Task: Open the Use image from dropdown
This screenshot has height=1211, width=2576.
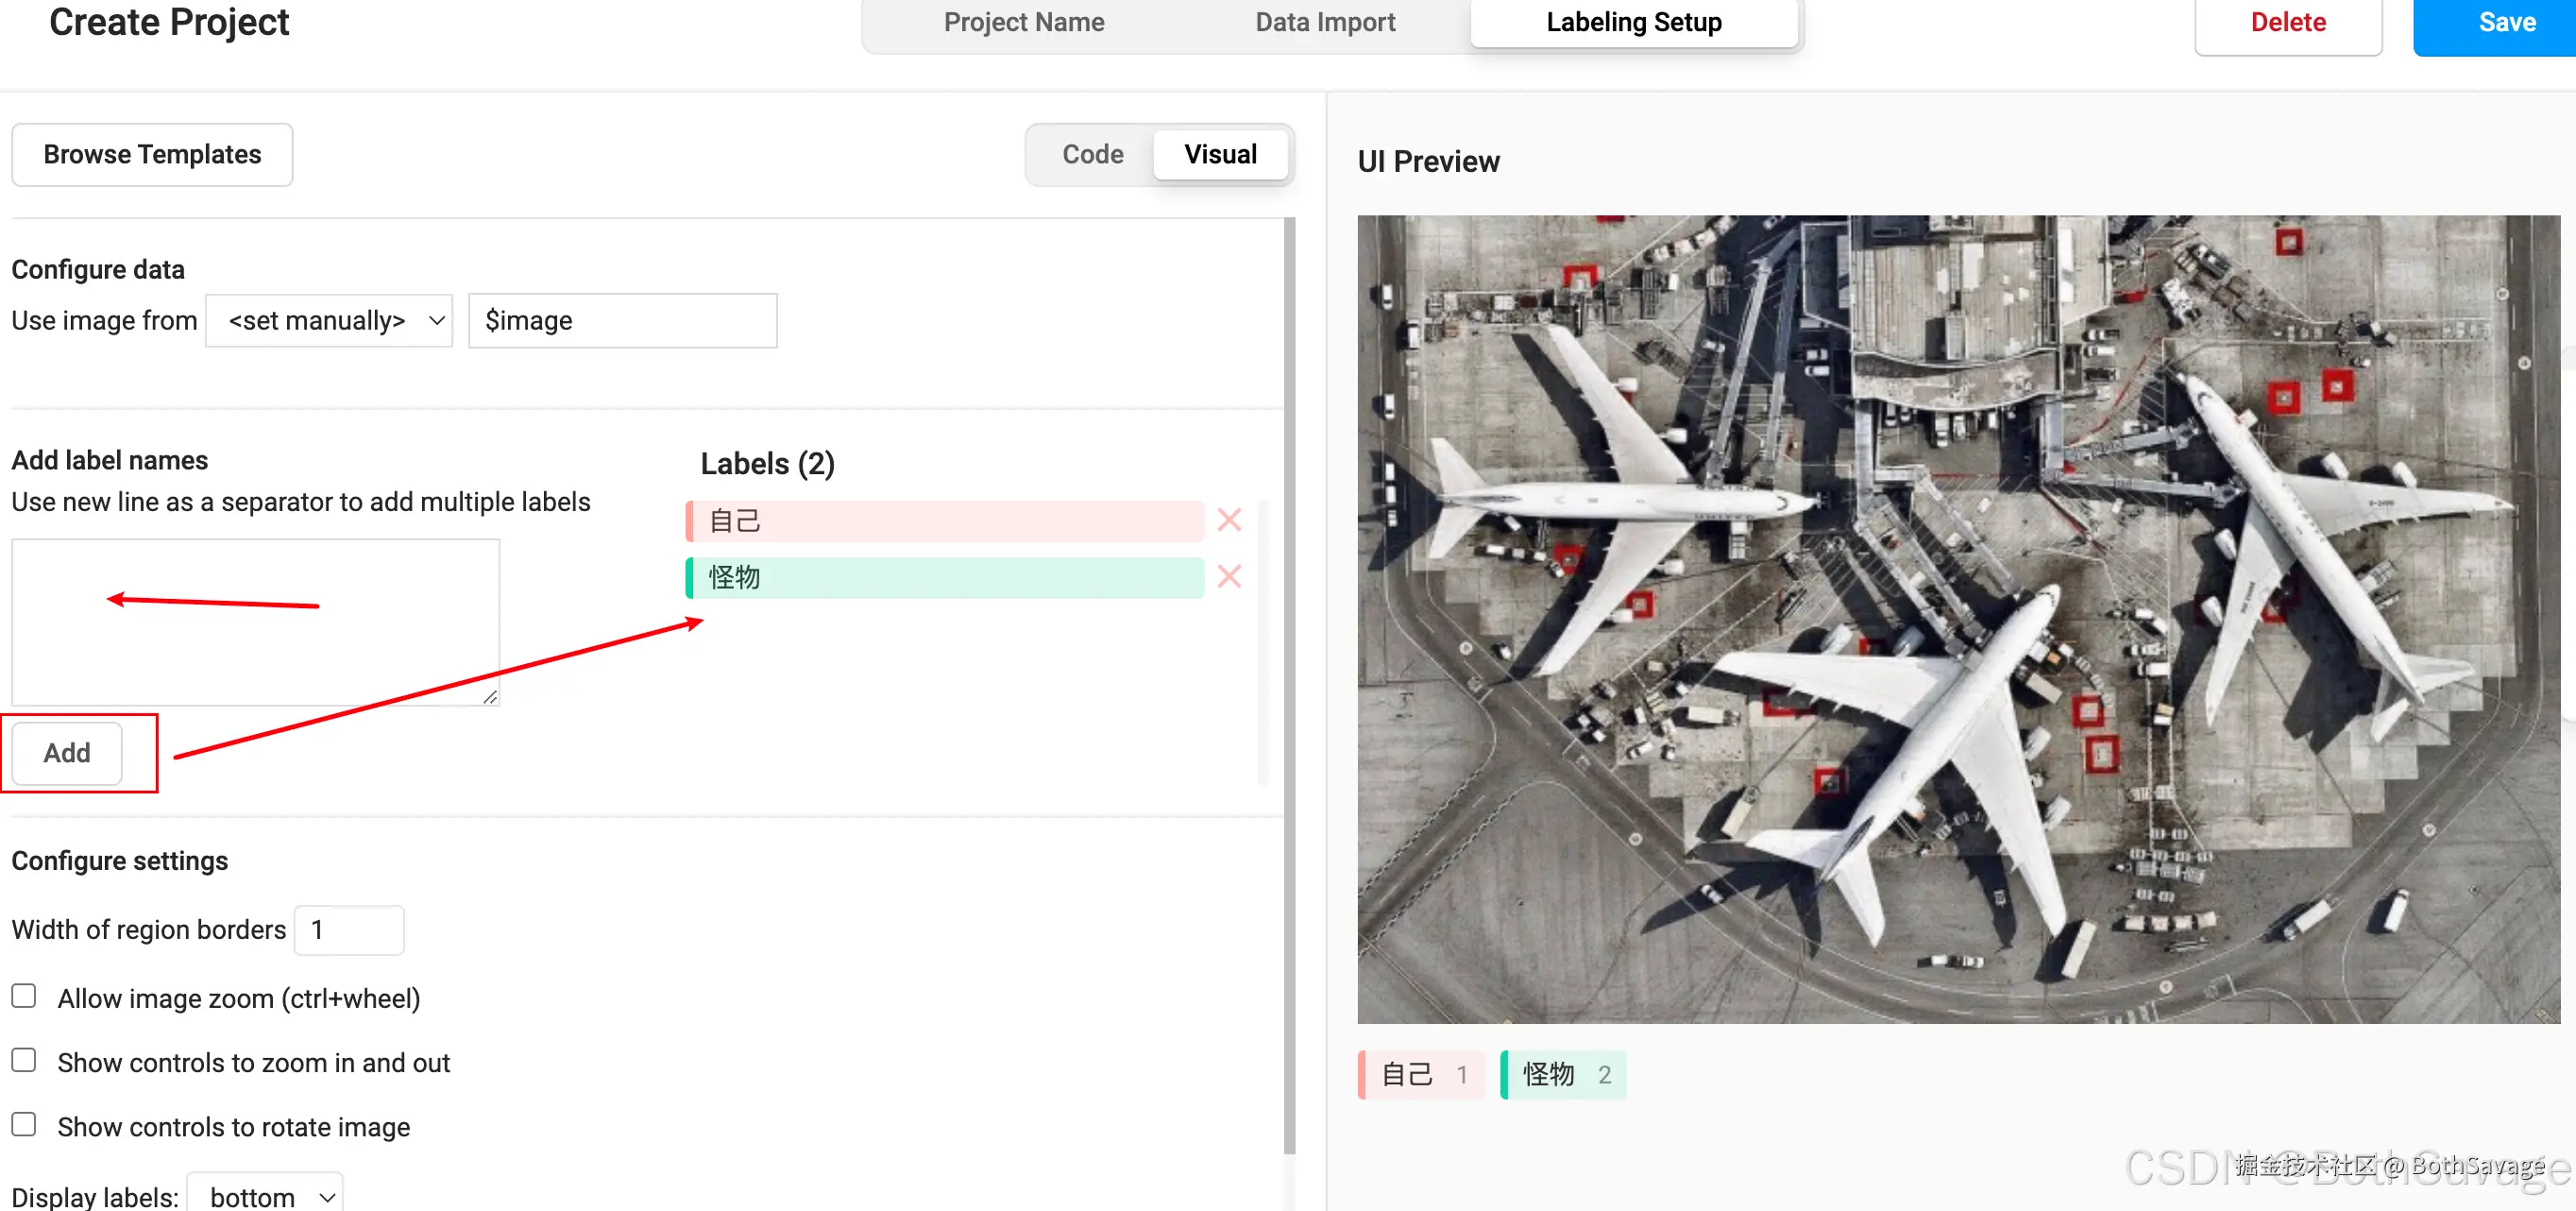Action: (329, 321)
